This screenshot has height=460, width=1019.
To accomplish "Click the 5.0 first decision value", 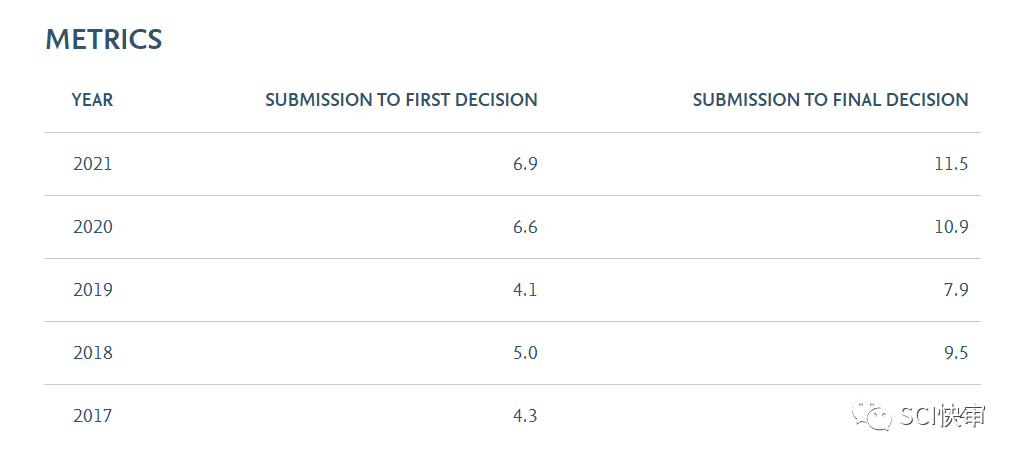I will pyautogui.click(x=525, y=353).
